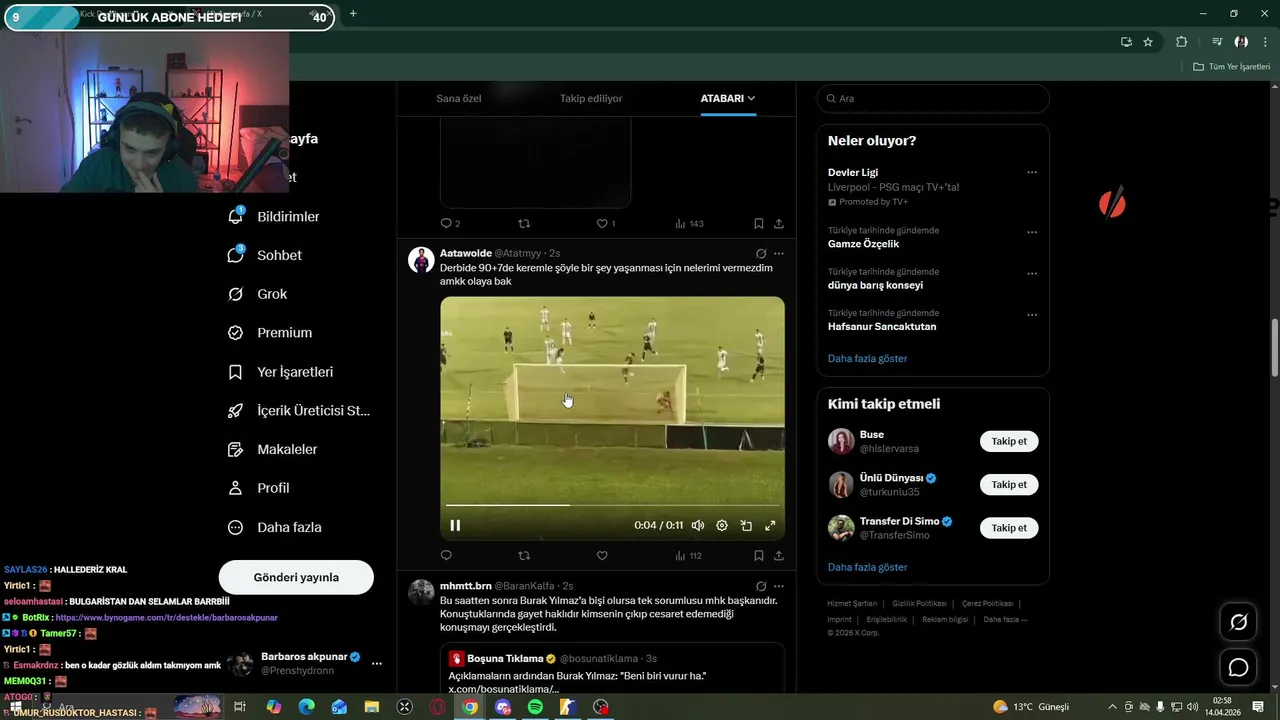Image resolution: width=1280 pixels, height=720 pixels.
Task: Open Daha fazla sidebar menu
Action: tap(275, 527)
